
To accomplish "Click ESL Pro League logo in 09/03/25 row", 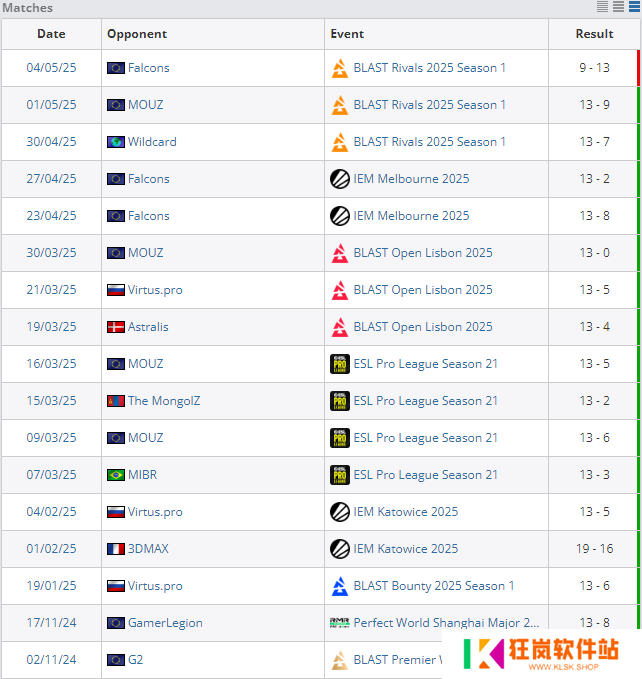I will click(x=340, y=438).
